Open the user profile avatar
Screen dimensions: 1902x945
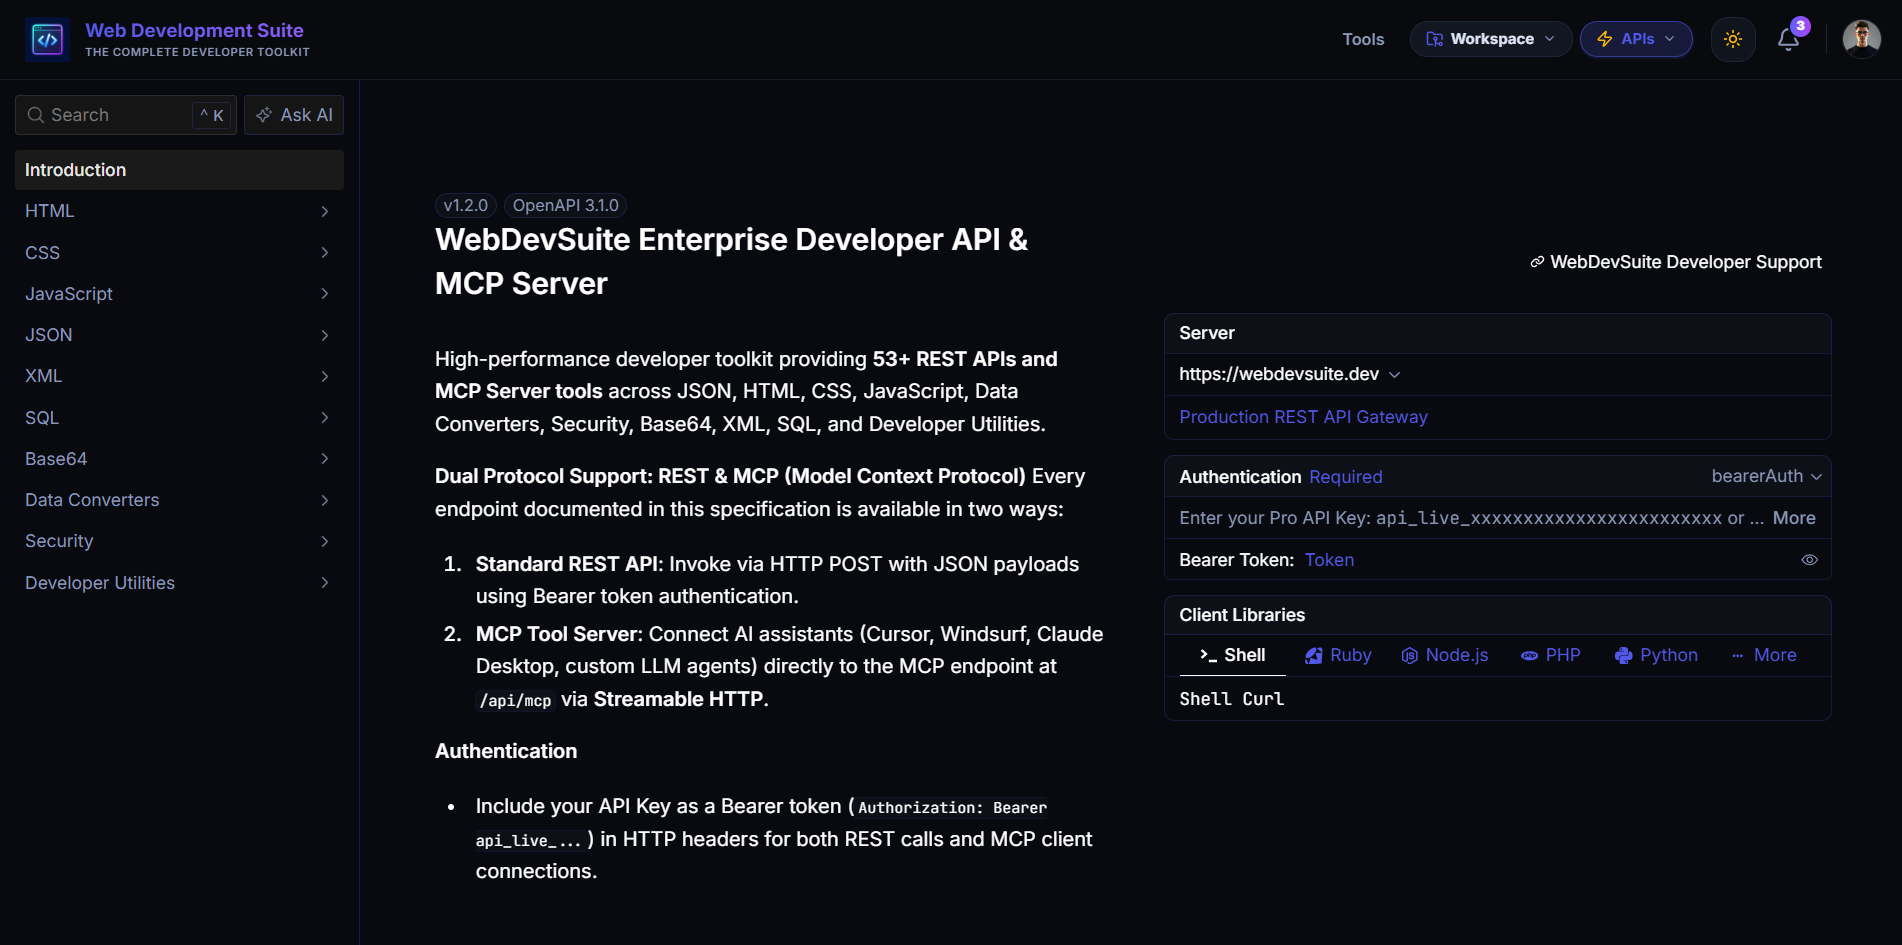[1861, 39]
